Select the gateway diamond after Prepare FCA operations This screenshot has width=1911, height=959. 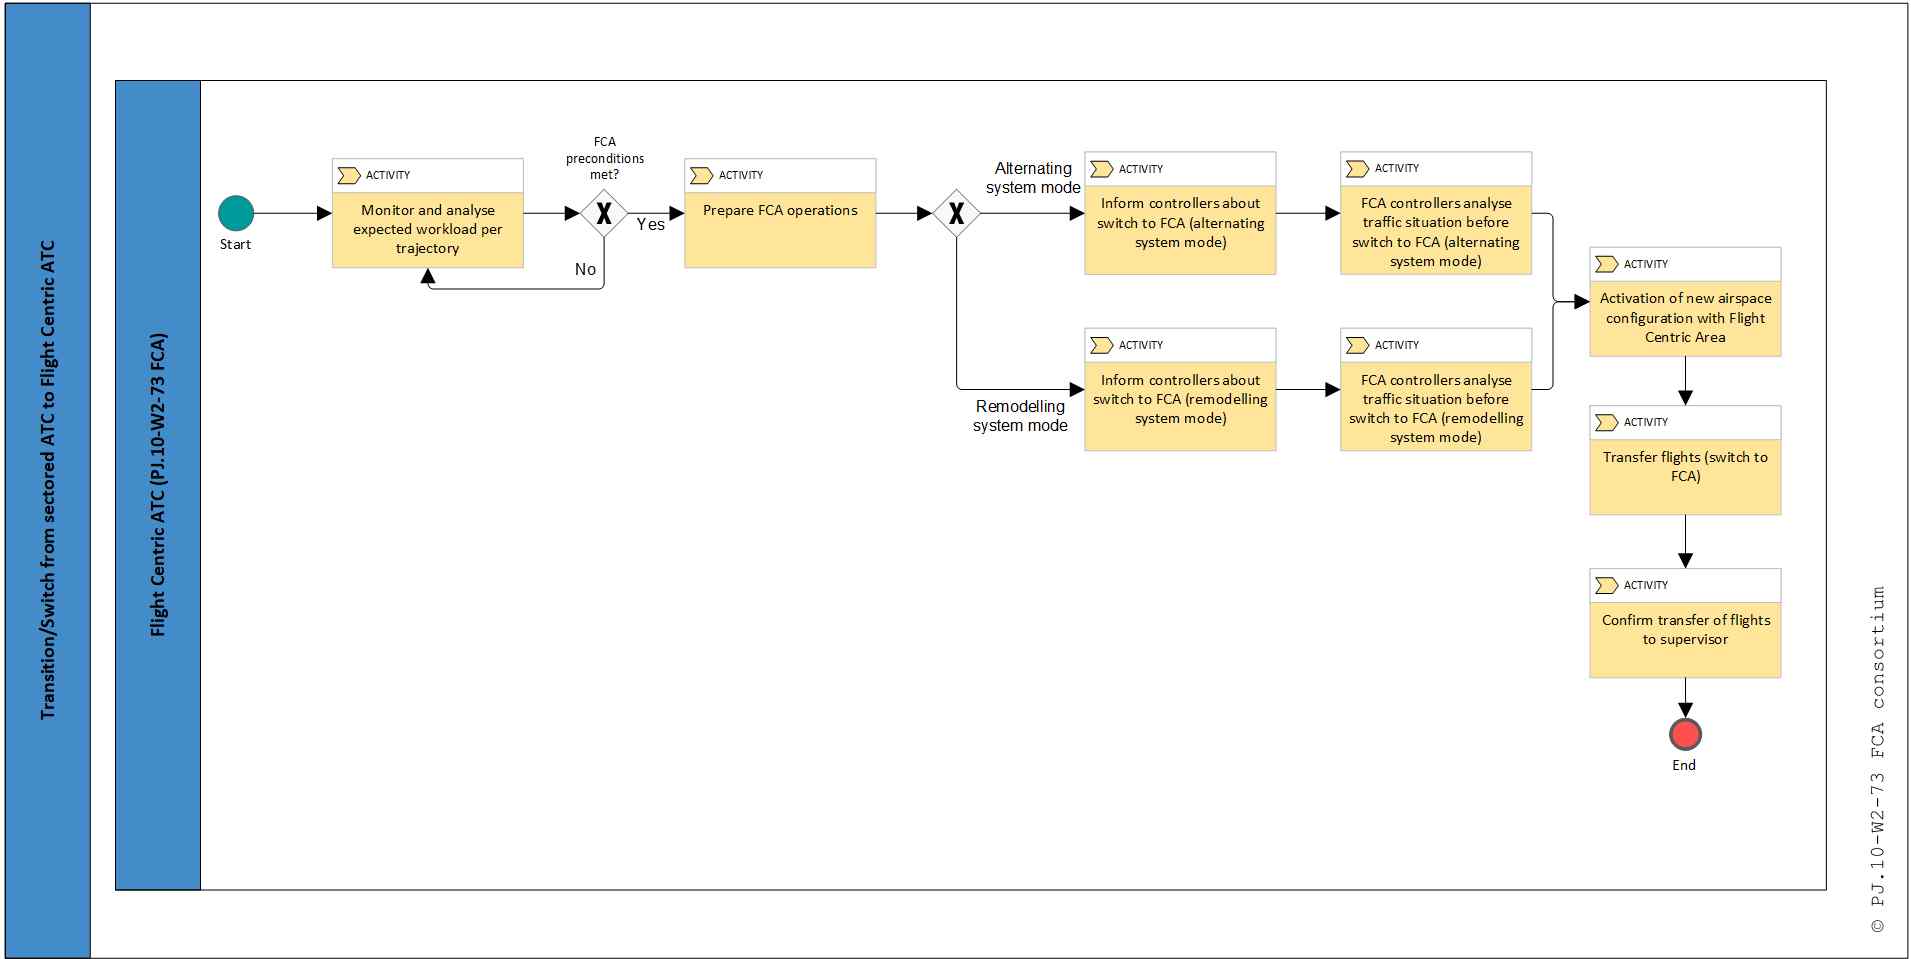(x=956, y=213)
